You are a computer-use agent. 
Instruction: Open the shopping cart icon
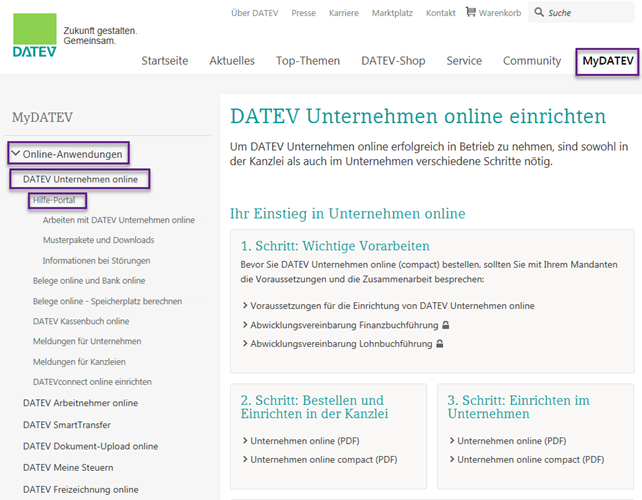[x=471, y=12]
